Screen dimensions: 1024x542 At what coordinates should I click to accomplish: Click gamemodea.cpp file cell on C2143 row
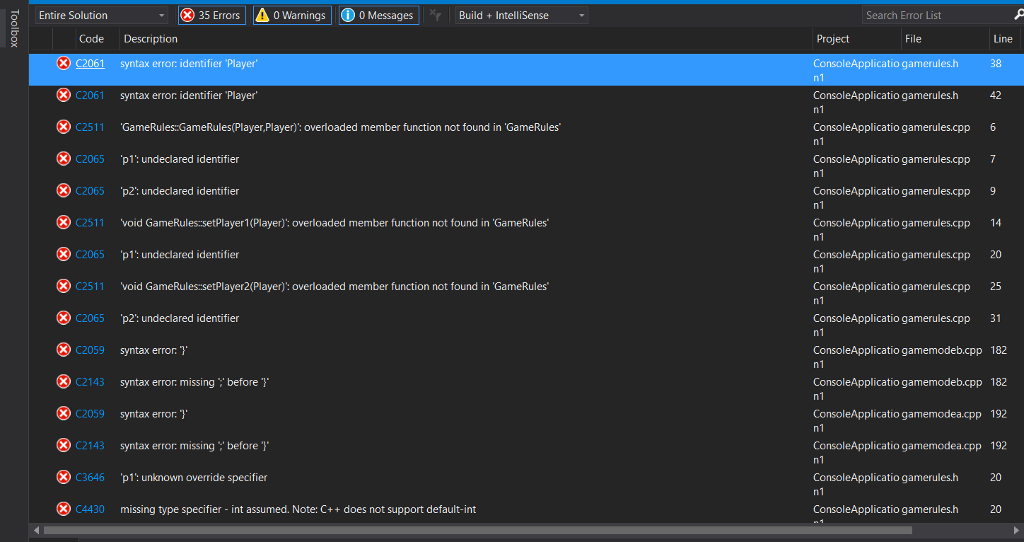coord(942,446)
